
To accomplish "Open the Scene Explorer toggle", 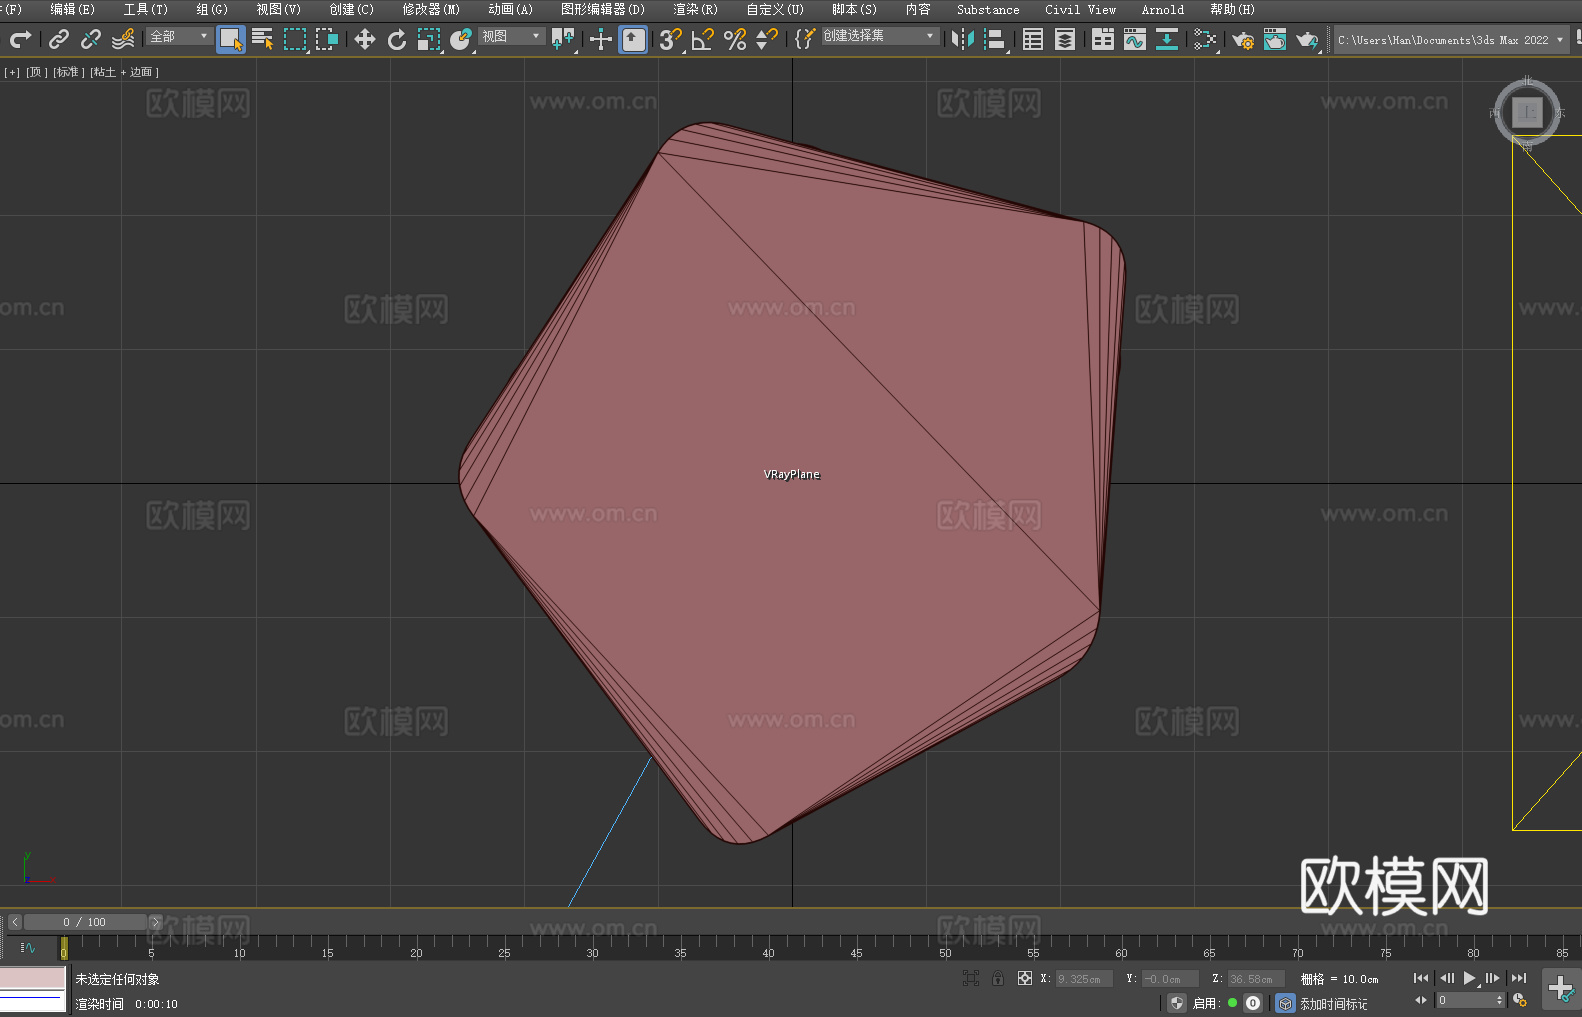I will [1033, 39].
